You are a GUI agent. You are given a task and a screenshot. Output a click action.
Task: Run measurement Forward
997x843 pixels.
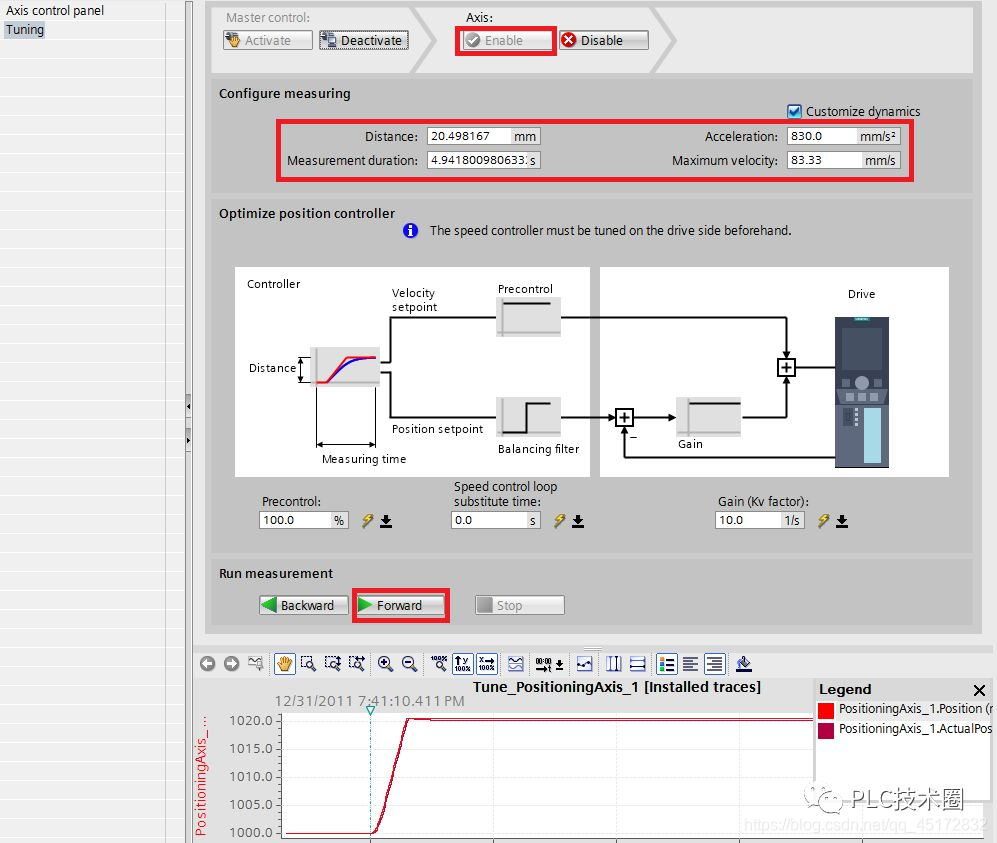point(401,605)
